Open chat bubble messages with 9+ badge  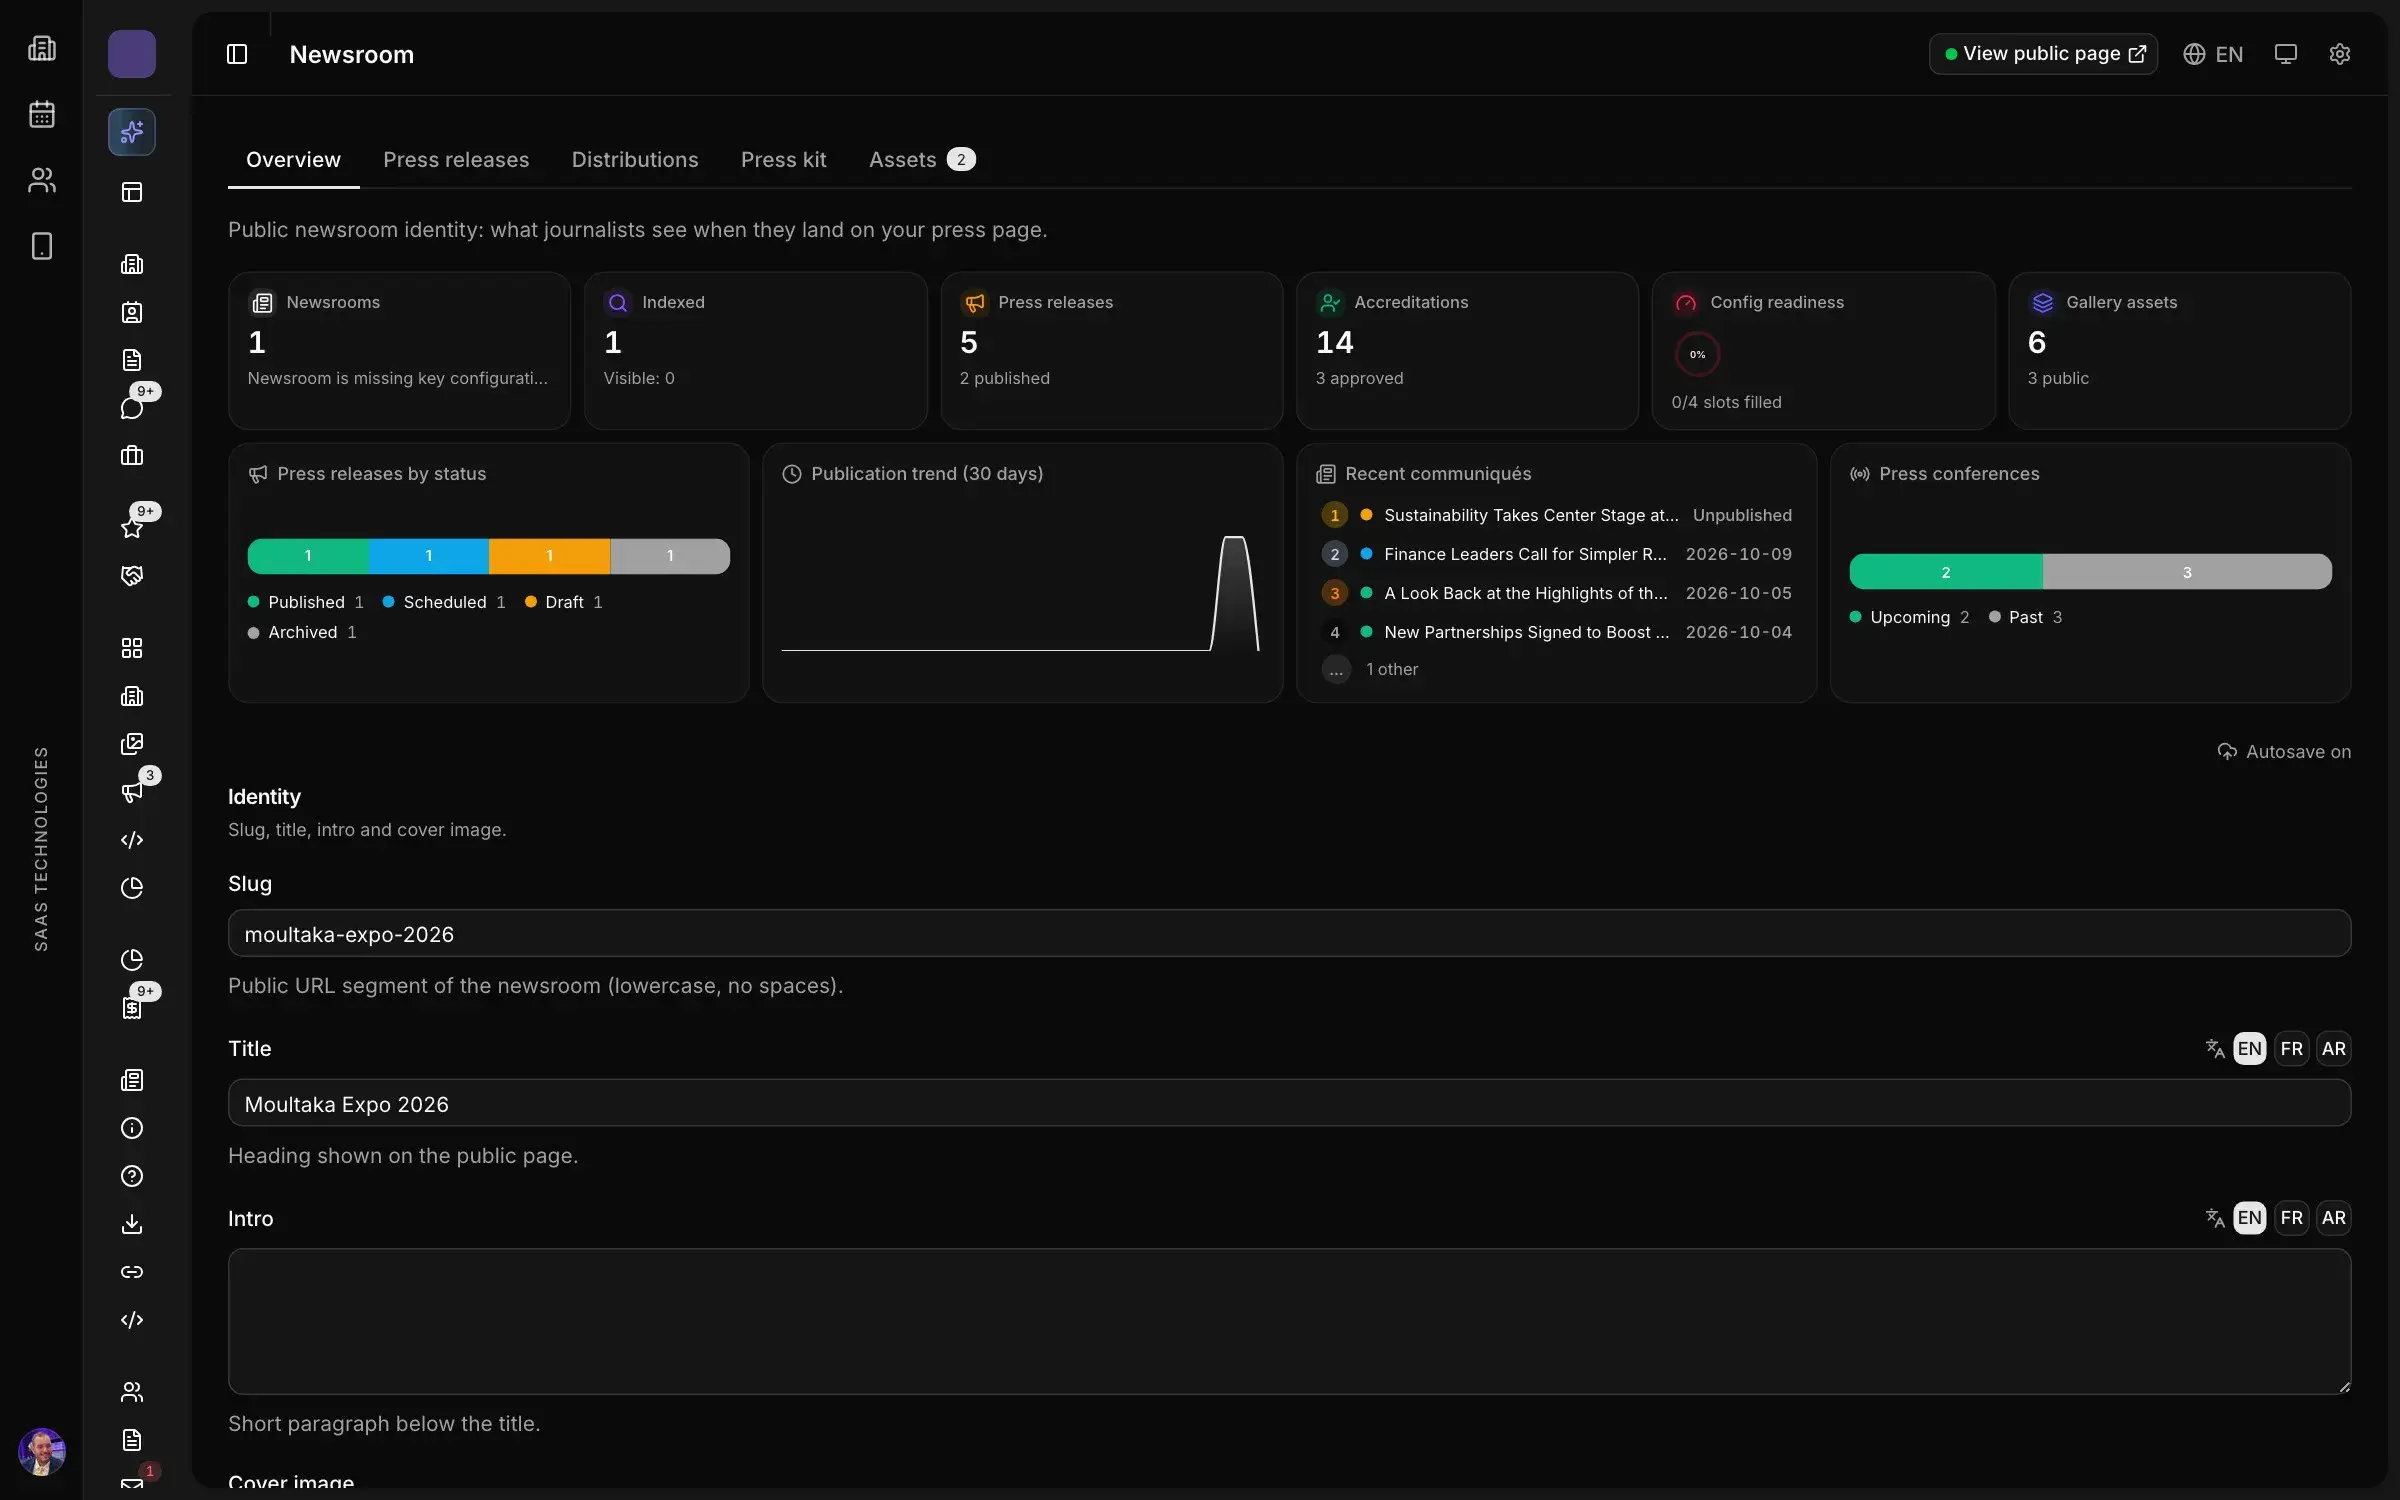coord(132,407)
